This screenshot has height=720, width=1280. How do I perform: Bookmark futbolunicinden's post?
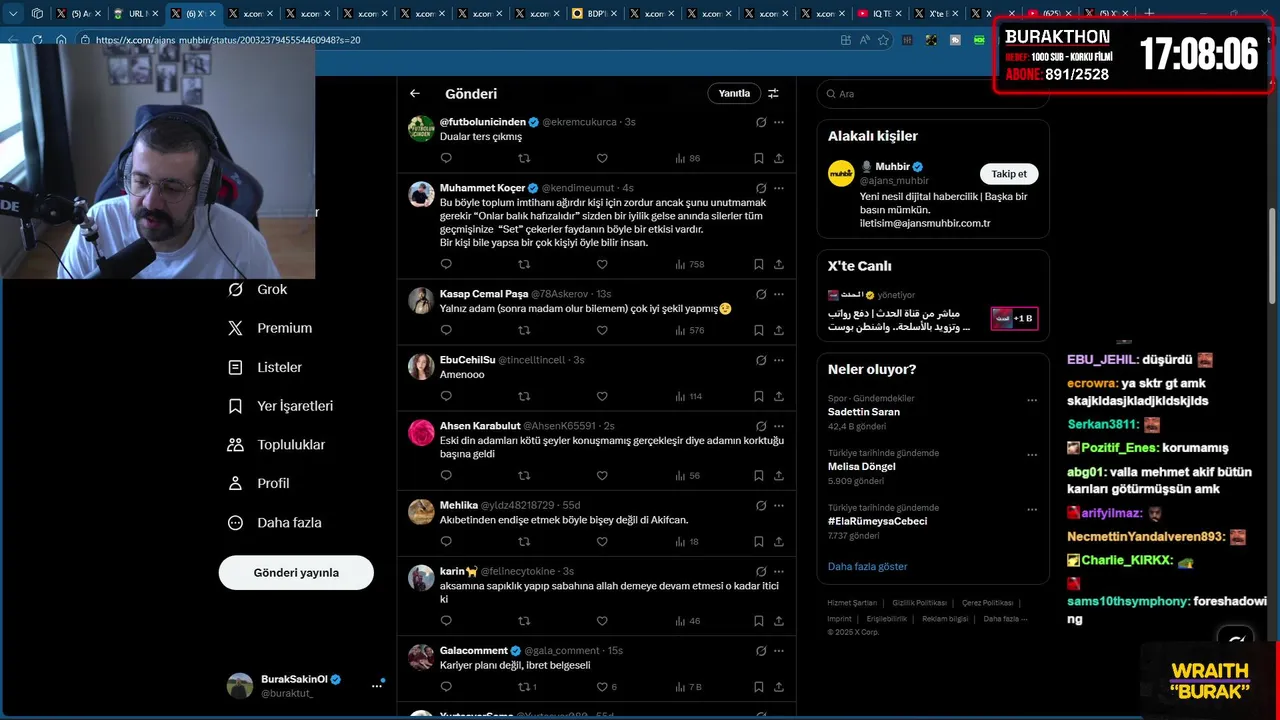click(x=759, y=158)
